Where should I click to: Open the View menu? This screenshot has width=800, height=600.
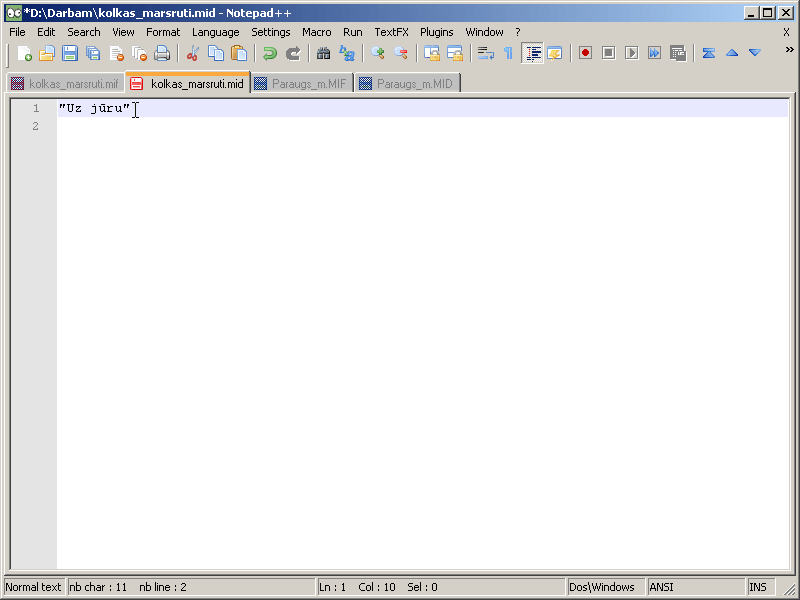click(123, 32)
